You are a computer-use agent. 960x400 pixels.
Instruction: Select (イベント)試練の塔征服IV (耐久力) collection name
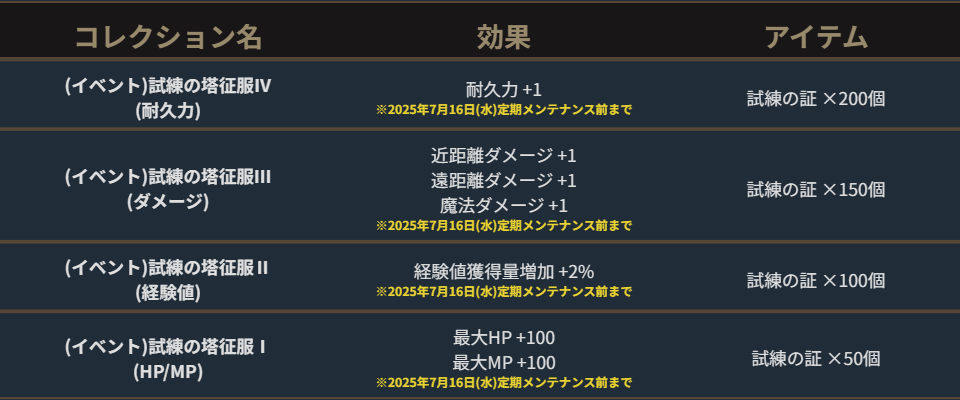pyautogui.click(x=168, y=98)
